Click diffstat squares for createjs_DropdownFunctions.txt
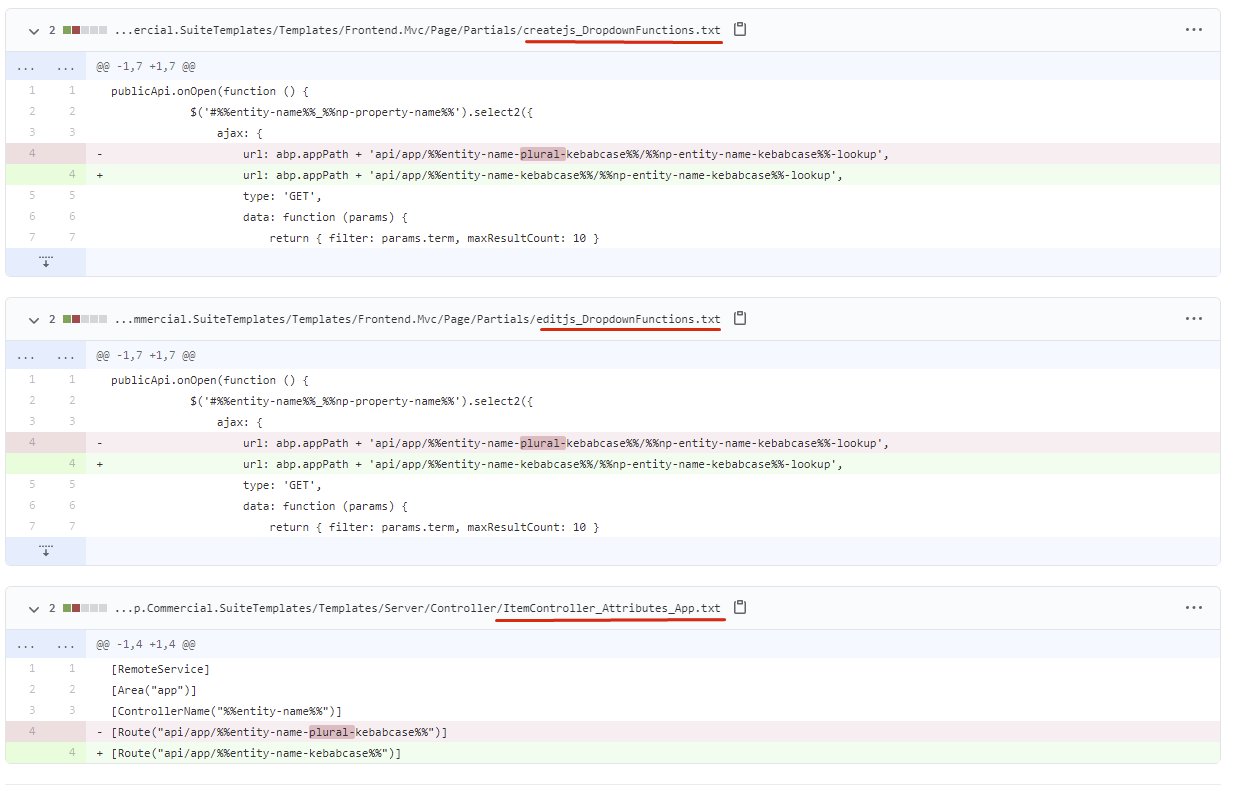Viewport: 1241px width, 787px height. coord(84,31)
